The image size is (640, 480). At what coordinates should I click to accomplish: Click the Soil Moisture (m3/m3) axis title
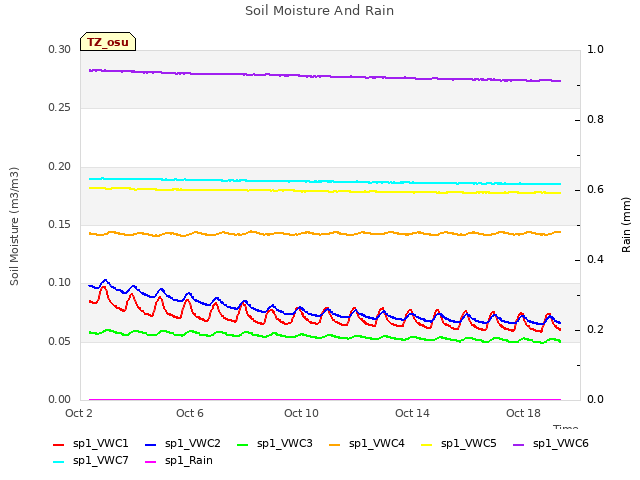(x=14, y=226)
